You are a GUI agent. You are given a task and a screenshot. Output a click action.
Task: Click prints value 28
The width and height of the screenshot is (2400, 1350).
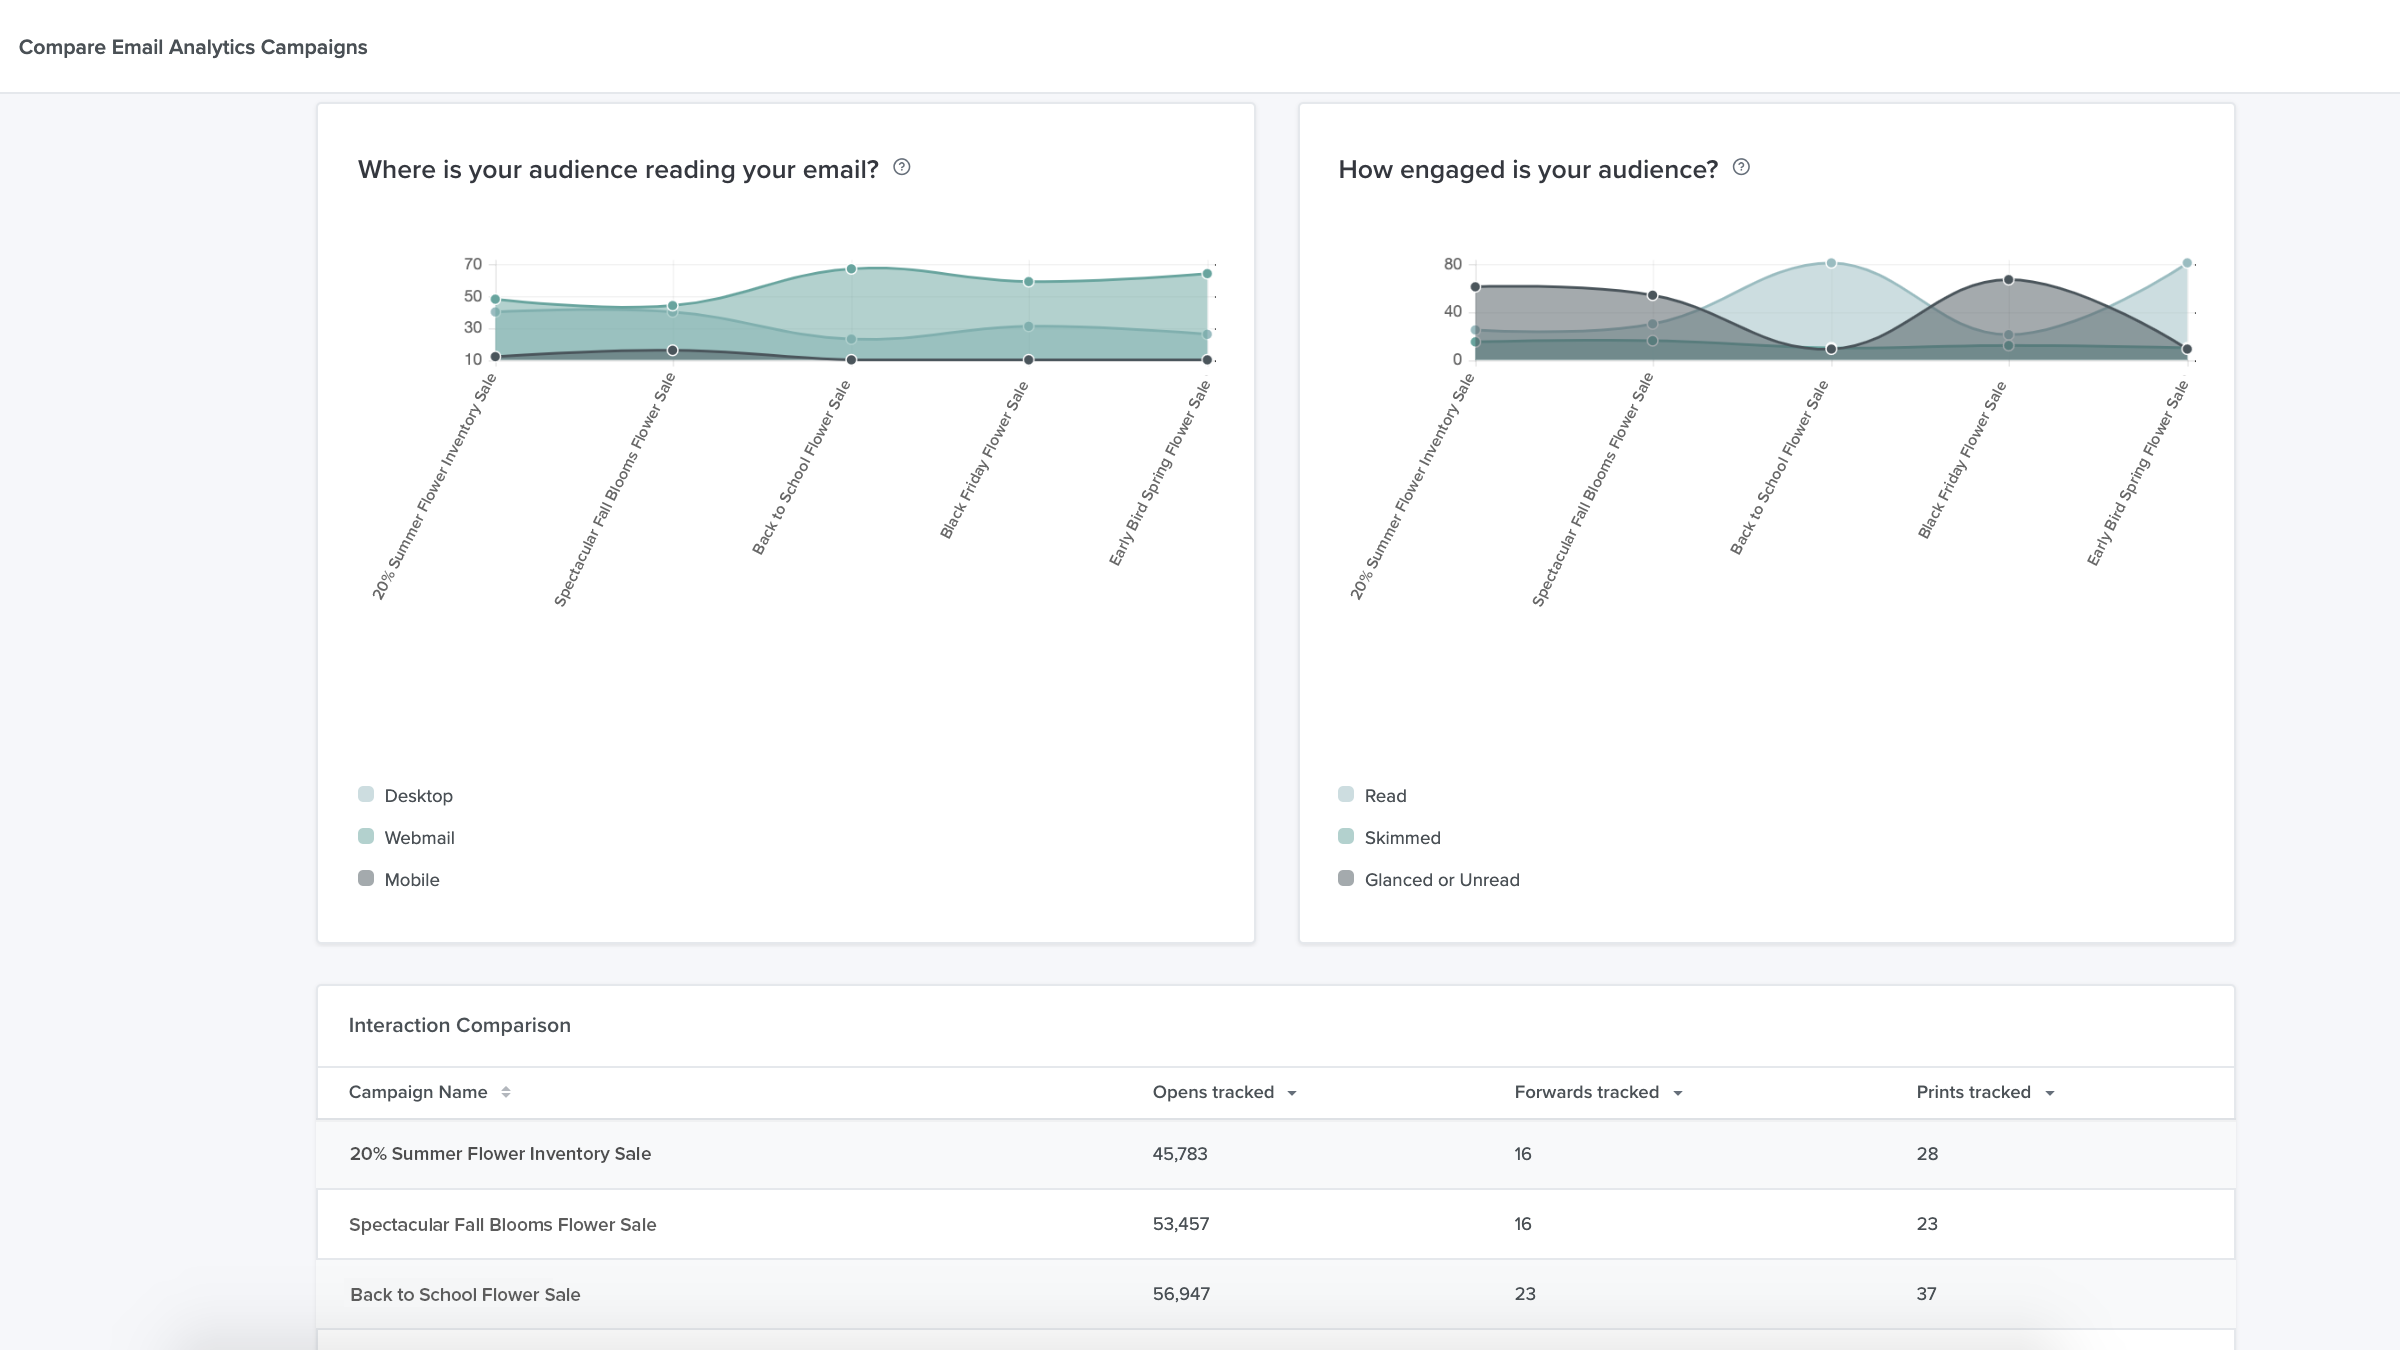tap(1927, 1154)
